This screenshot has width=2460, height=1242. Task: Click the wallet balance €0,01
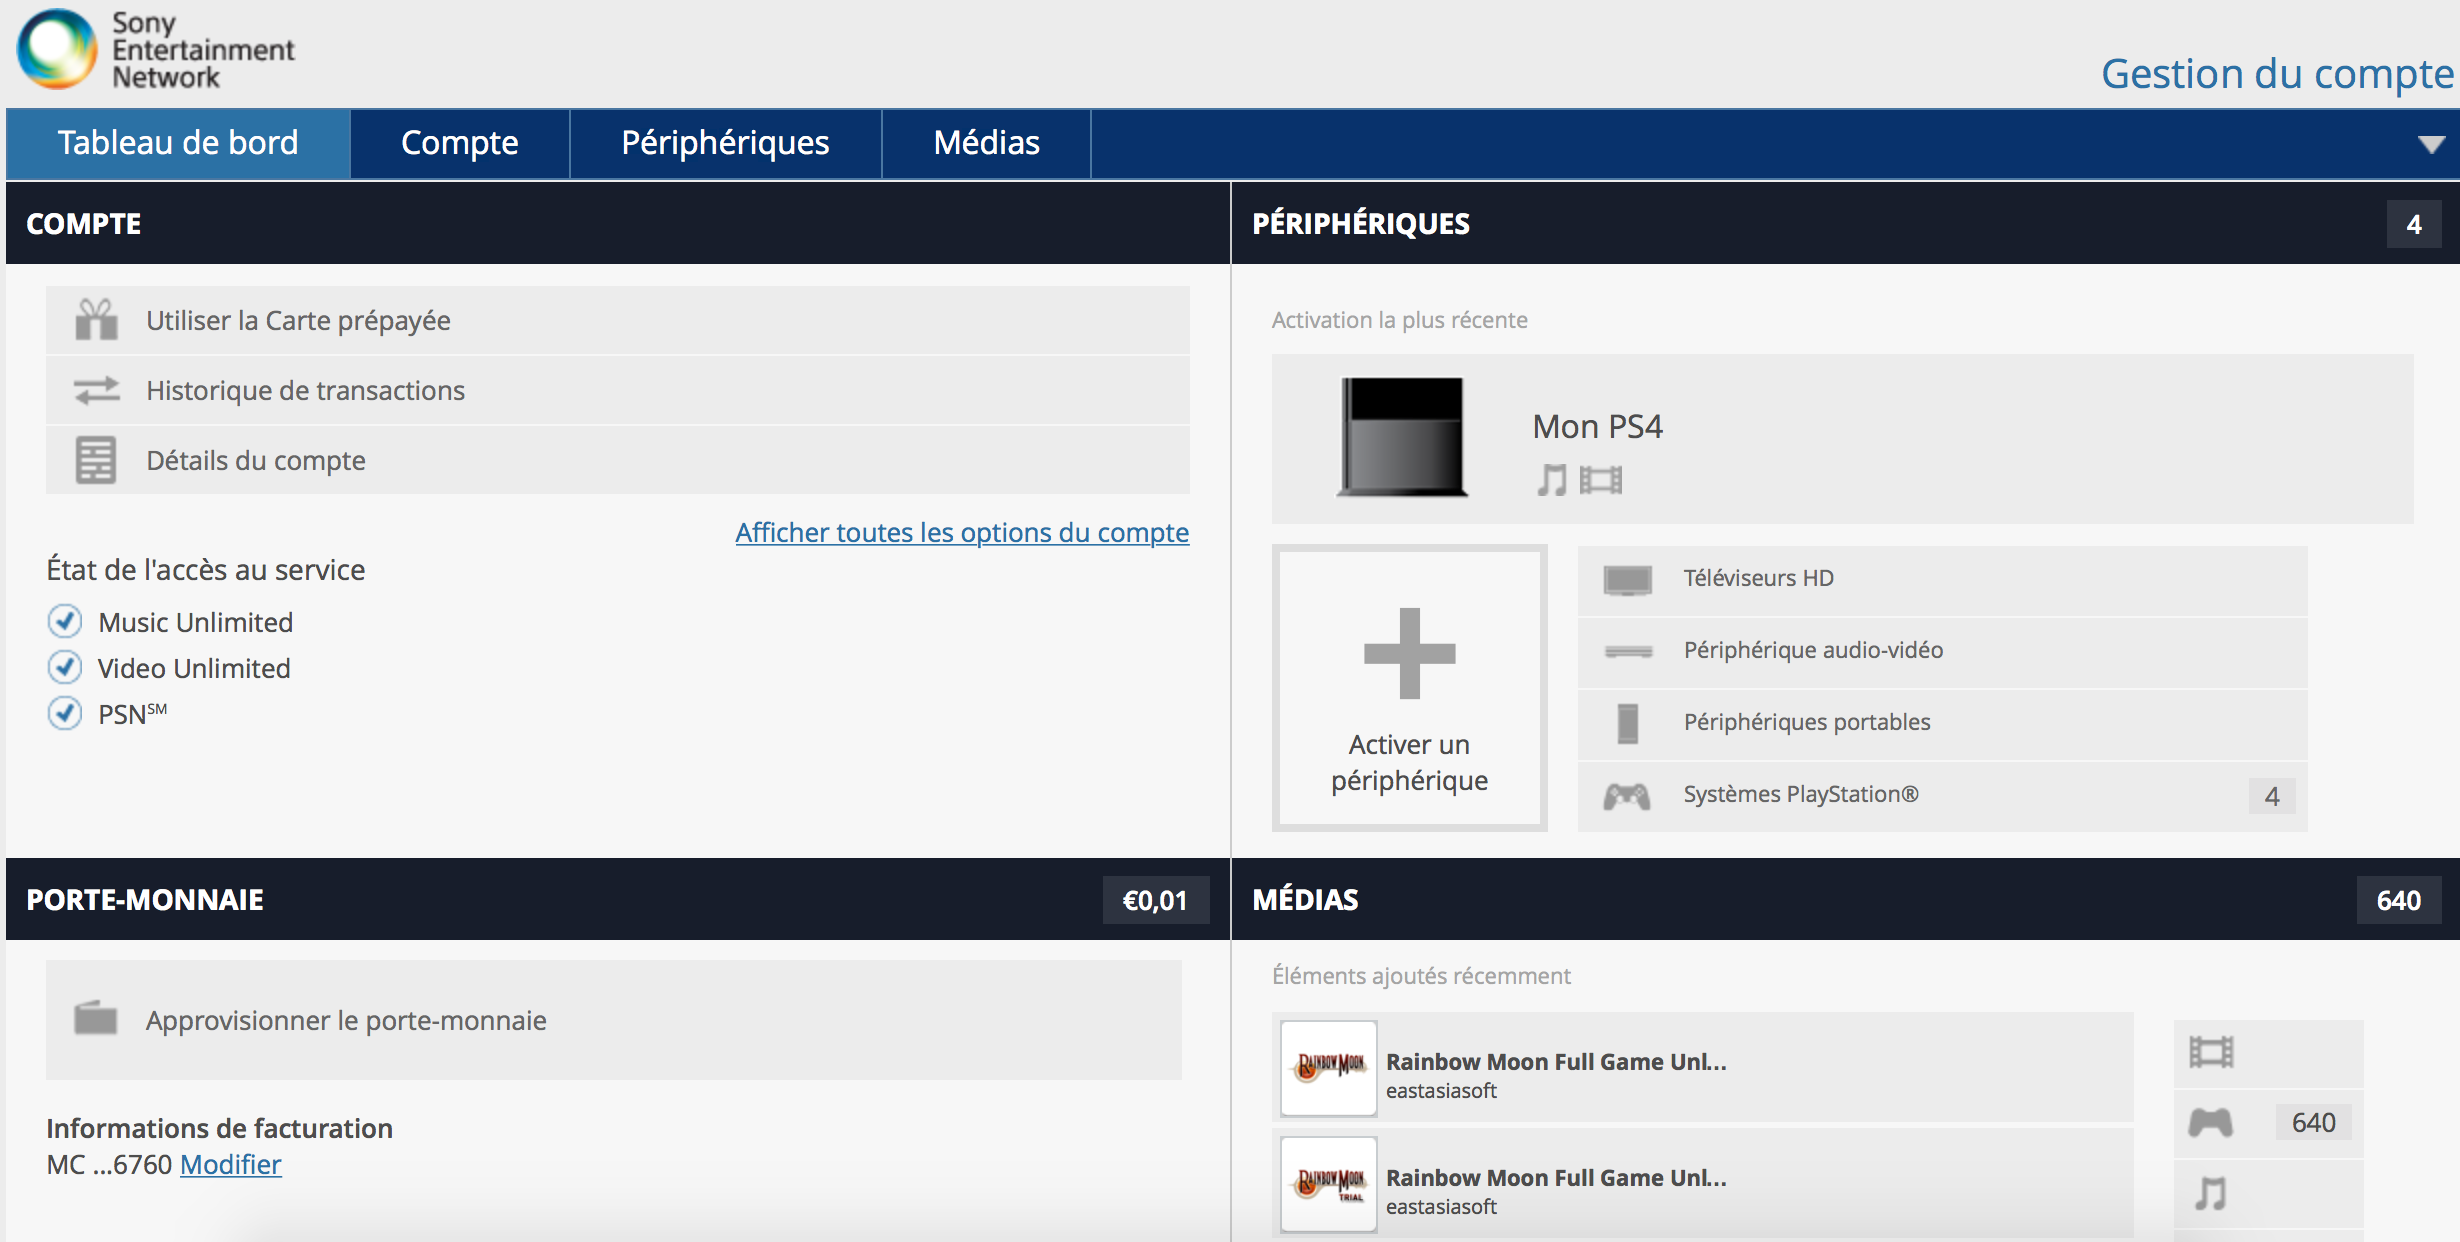[x=1155, y=900]
